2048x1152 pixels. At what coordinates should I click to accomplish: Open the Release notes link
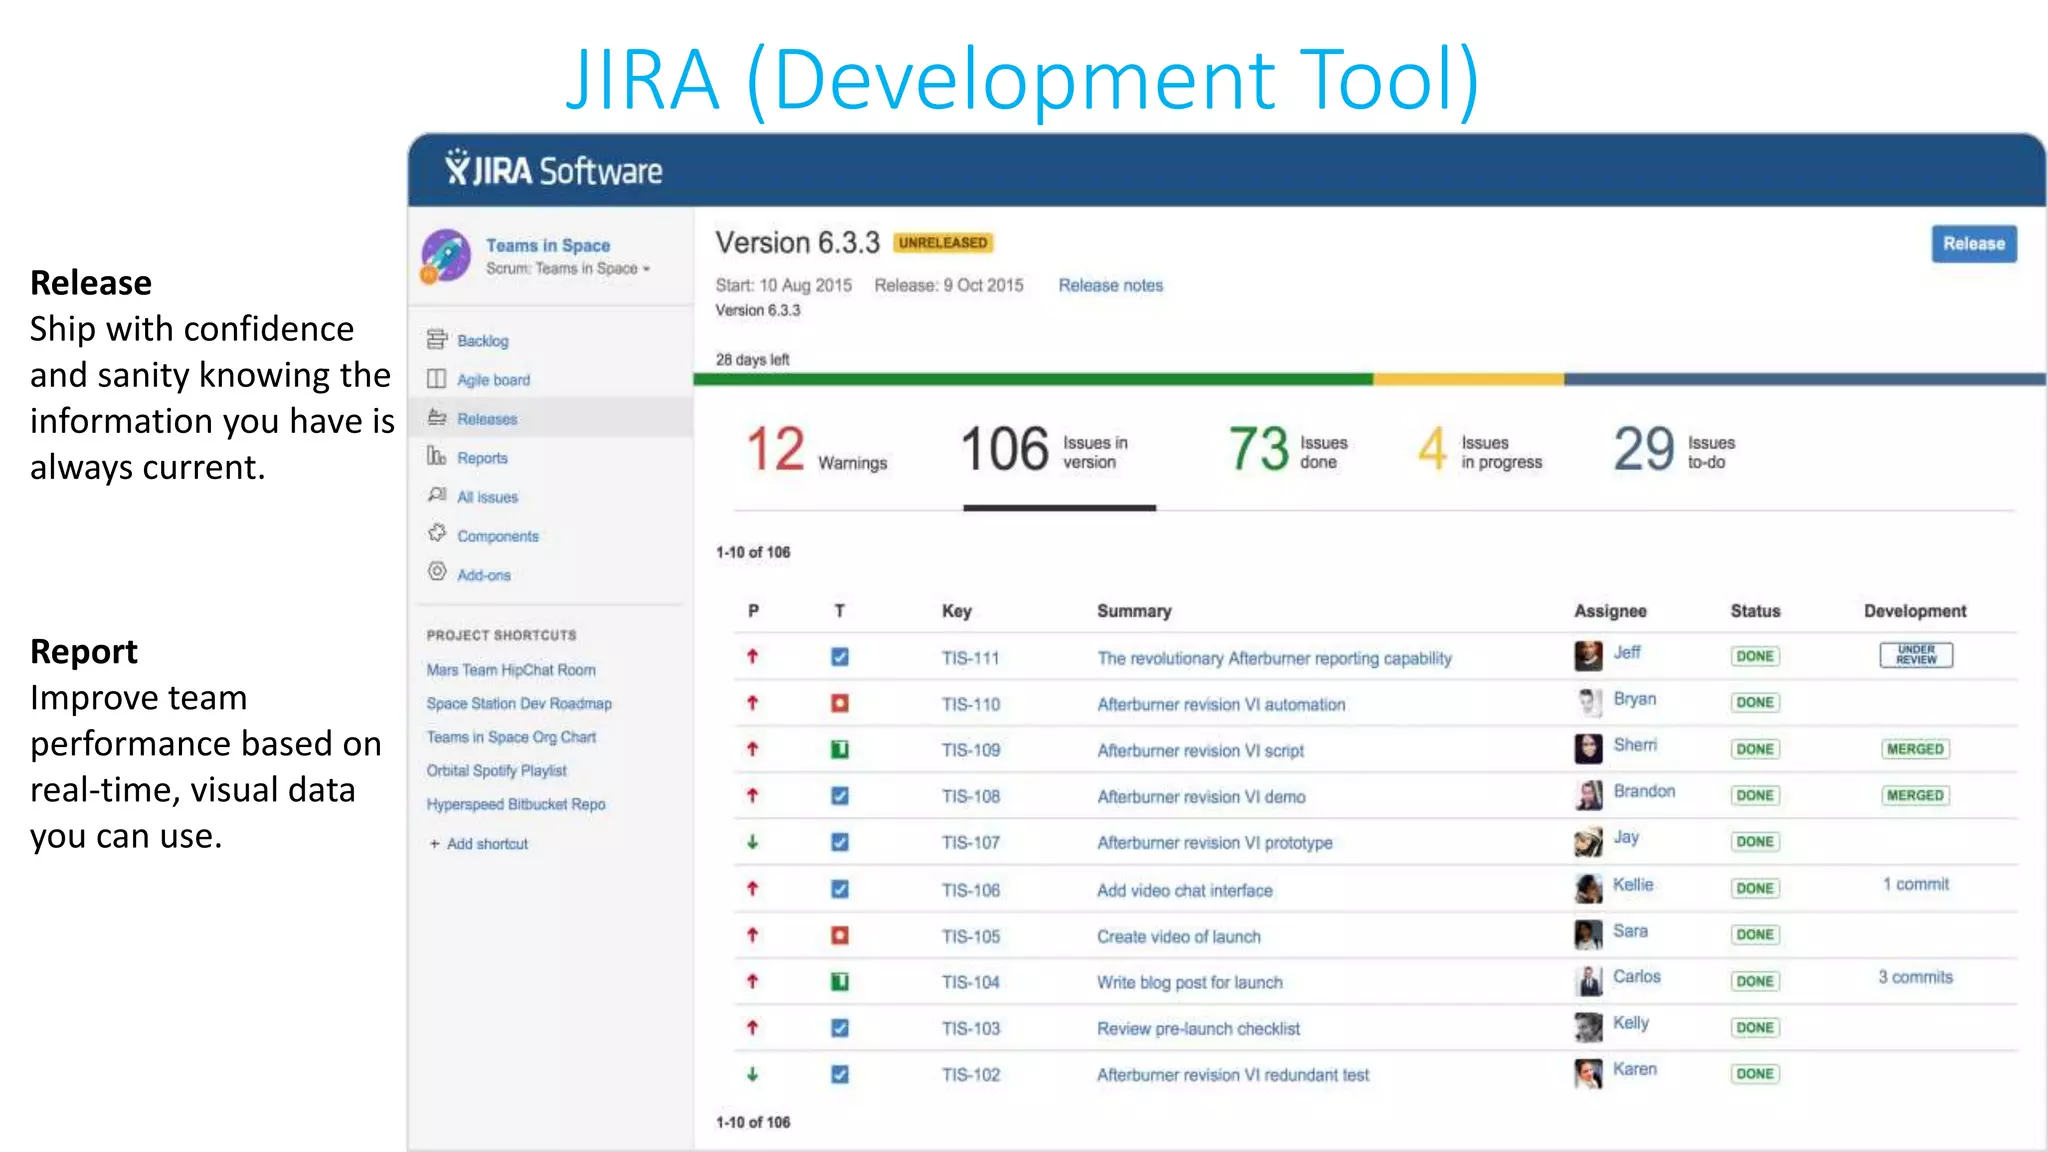[1110, 285]
